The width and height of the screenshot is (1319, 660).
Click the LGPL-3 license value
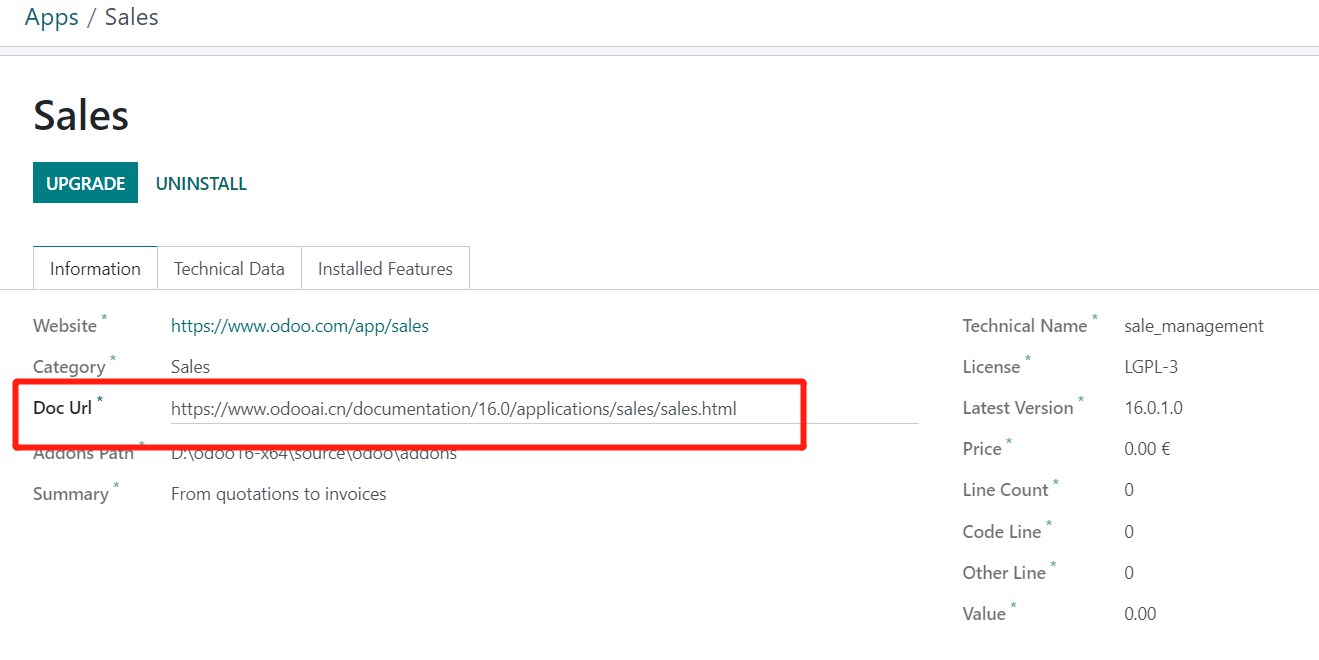1150,367
